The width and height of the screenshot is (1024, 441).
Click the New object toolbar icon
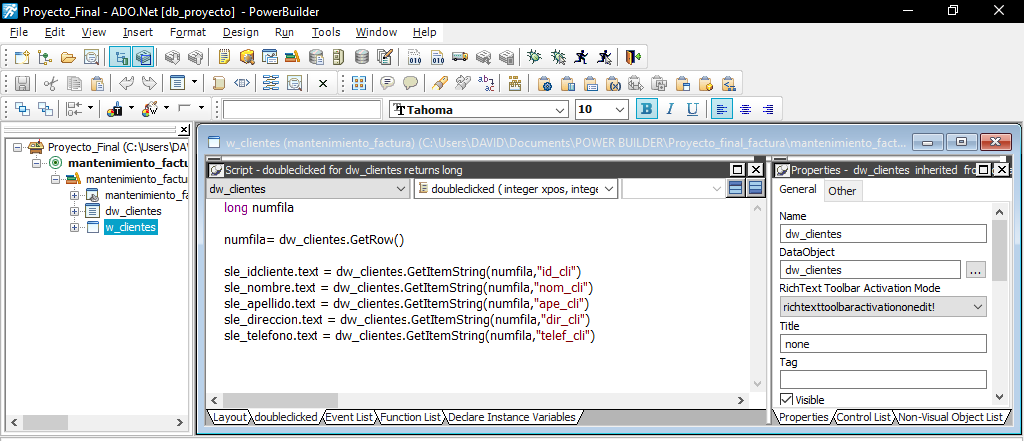(22, 57)
